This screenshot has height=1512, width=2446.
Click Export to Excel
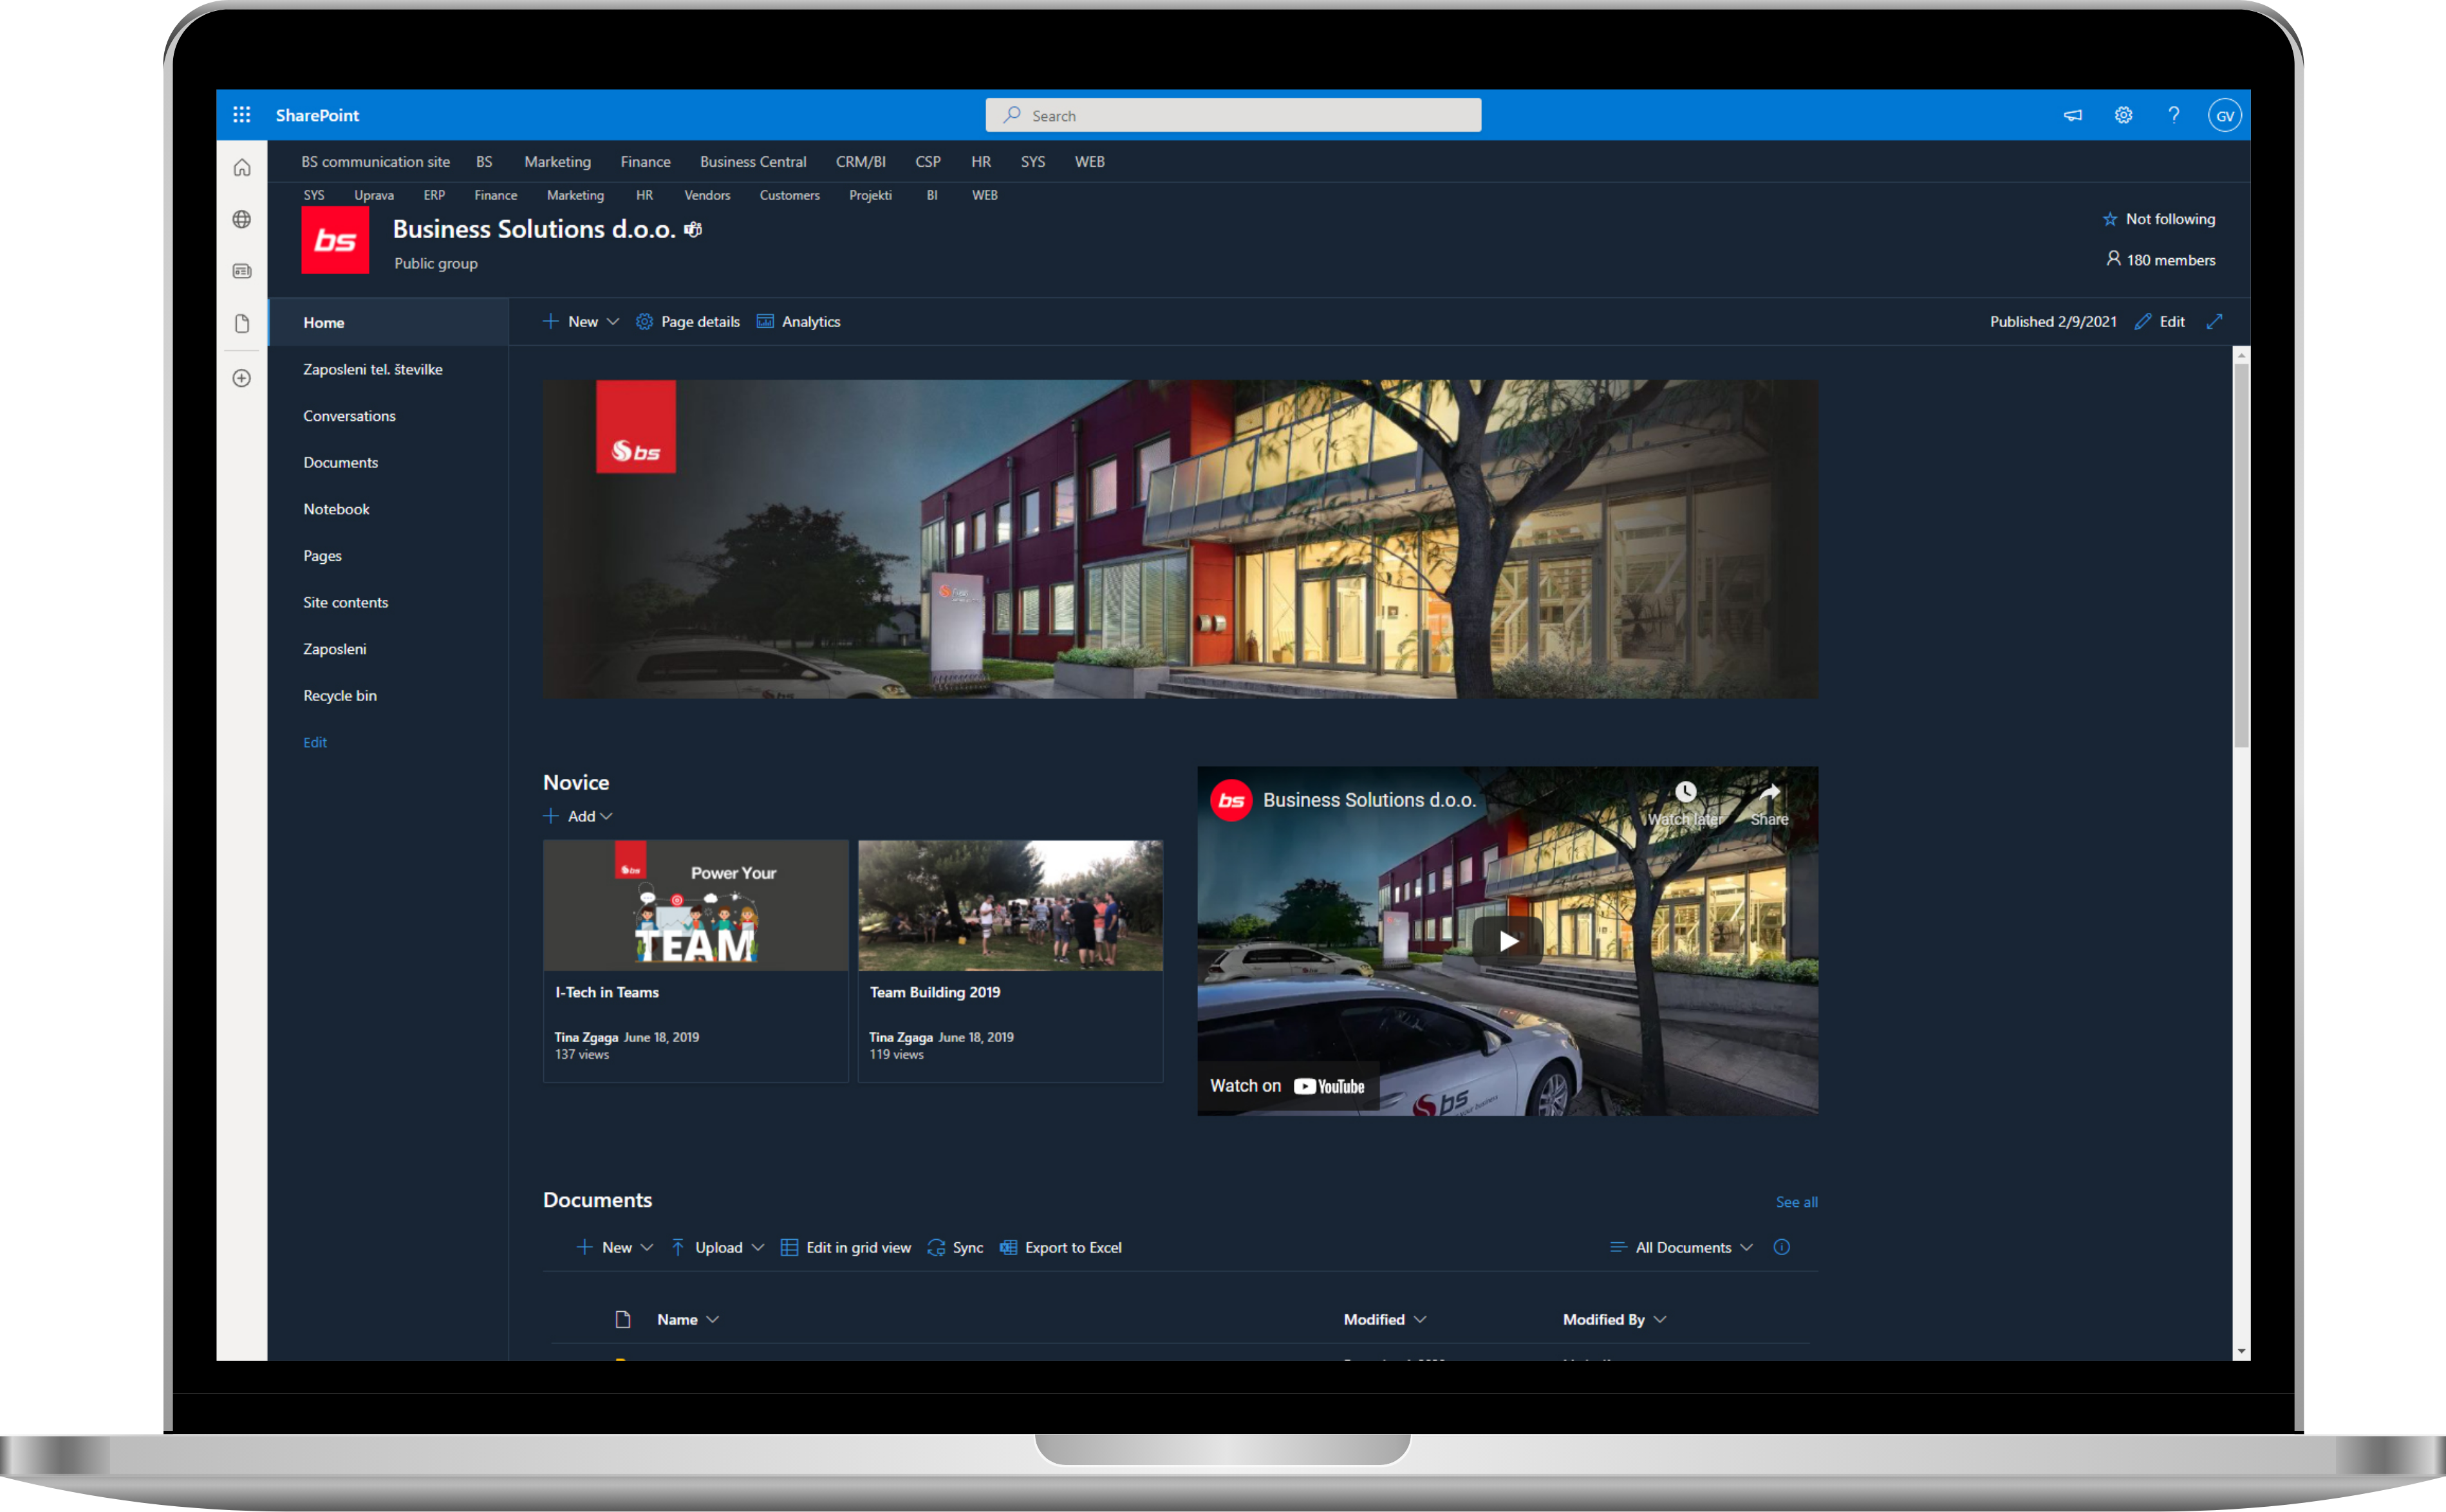coord(1060,1248)
